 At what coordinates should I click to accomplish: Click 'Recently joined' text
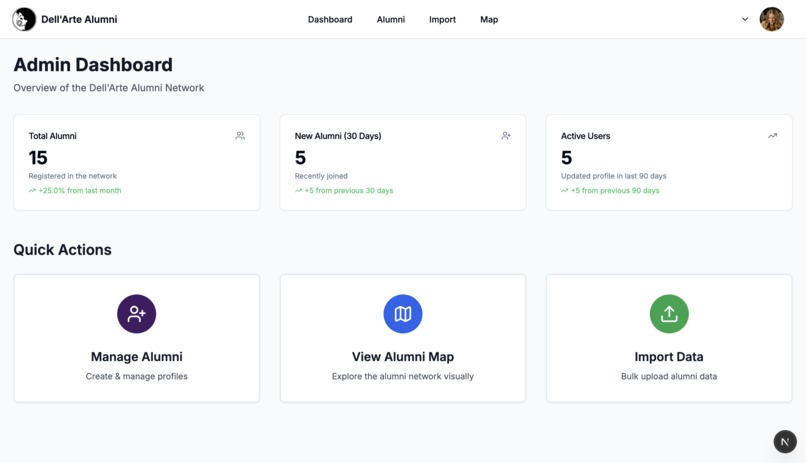pos(321,176)
